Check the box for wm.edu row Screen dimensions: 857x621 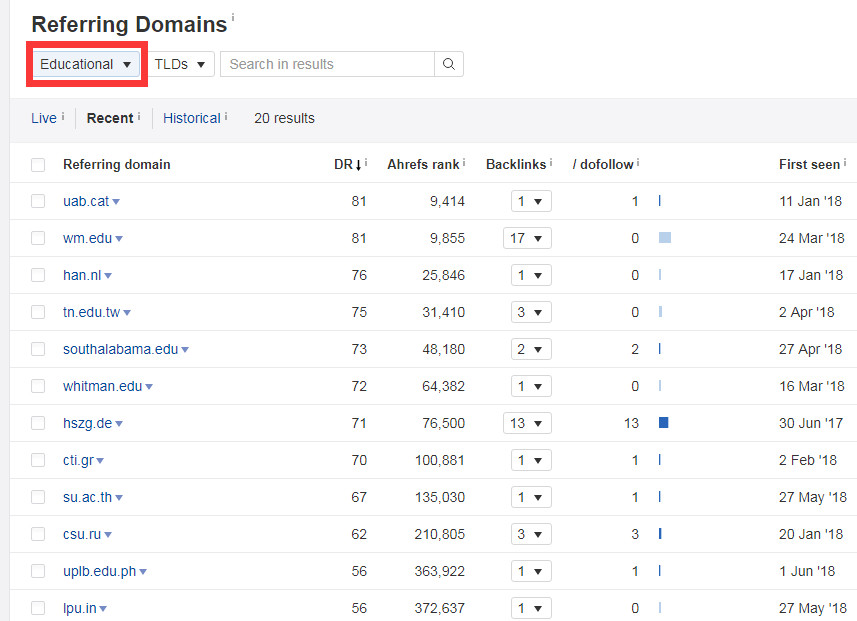pos(38,238)
